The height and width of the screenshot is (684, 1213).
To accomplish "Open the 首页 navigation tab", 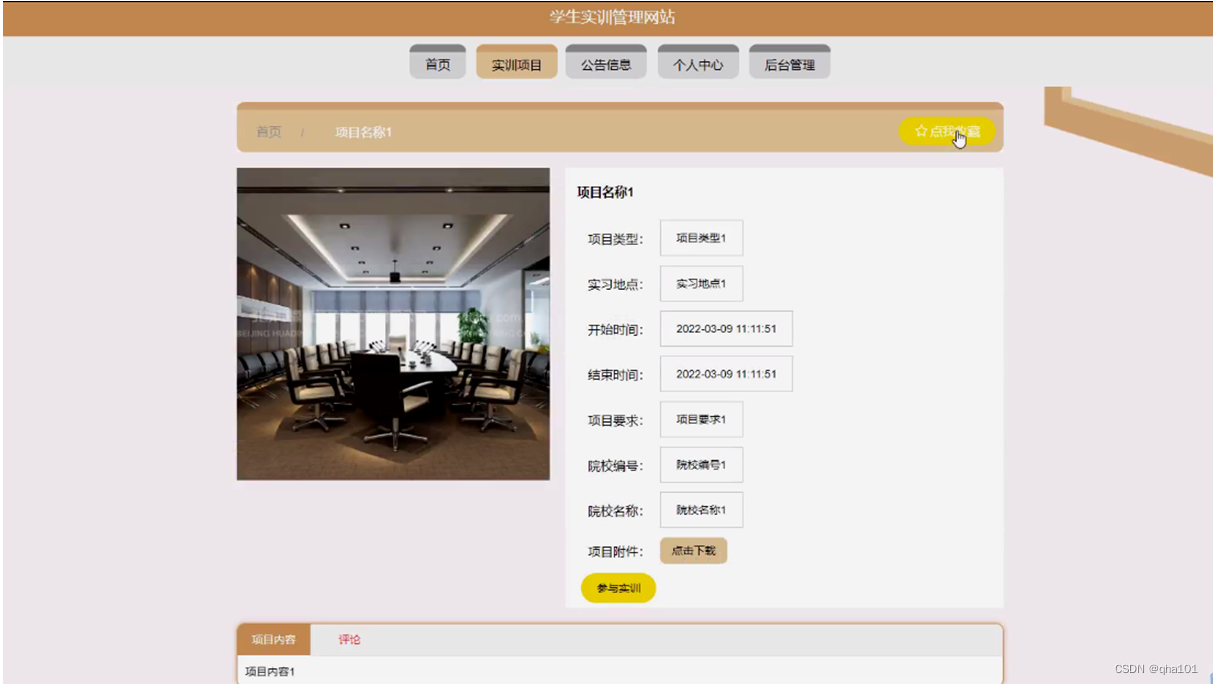I will pyautogui.click(x=437, y=61).
